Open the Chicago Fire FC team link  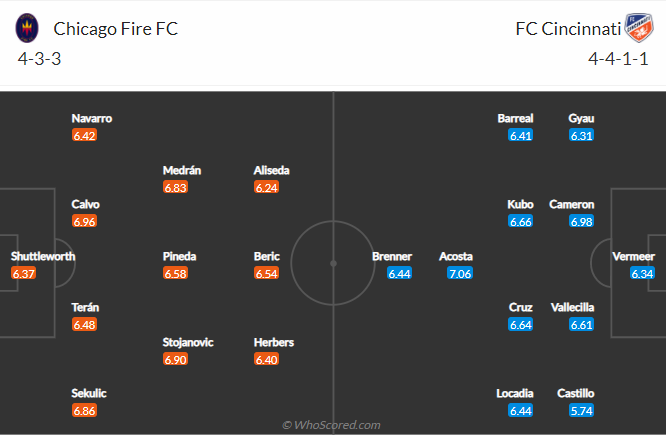(x=116, y=29)
